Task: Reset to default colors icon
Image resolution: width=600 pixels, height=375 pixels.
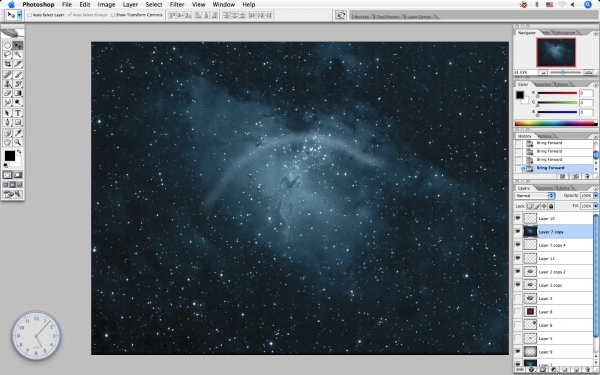Action: coord(6,165)
